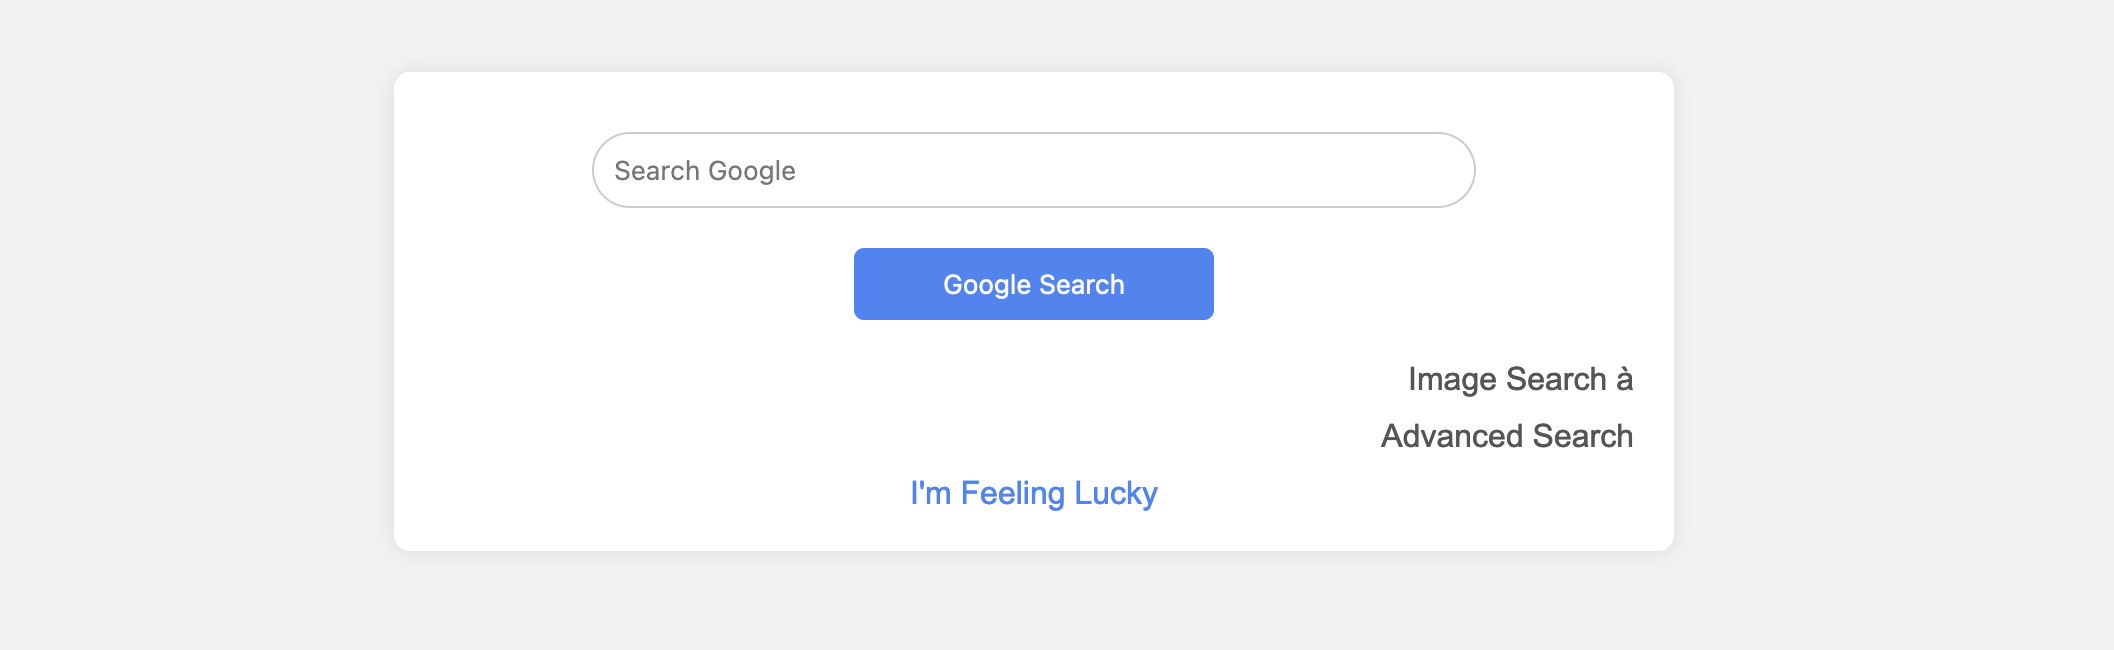The height and width of the screenshot is (650, 2114).
Task: Click the blue Google Search button
Action: click(1033, 284)
